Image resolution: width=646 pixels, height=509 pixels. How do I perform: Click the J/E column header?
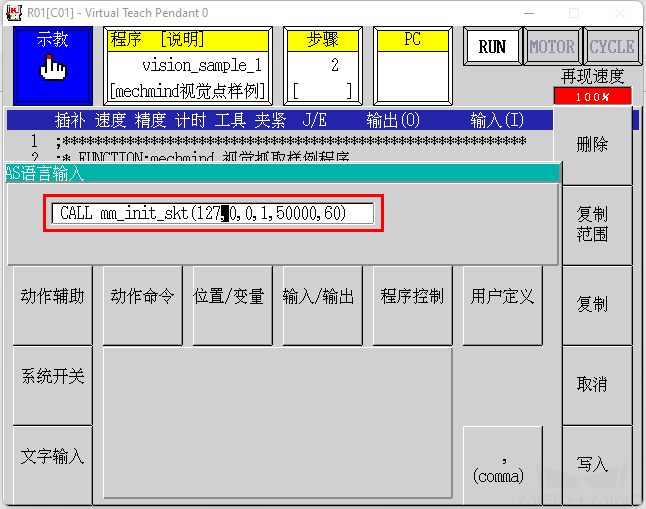coord(315,120)
